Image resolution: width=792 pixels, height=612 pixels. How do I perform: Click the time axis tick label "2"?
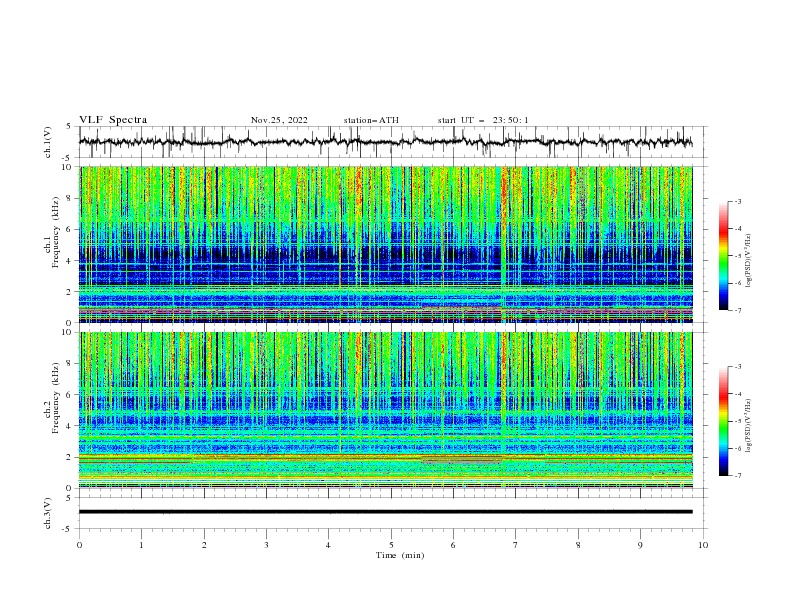coord(204,545)
